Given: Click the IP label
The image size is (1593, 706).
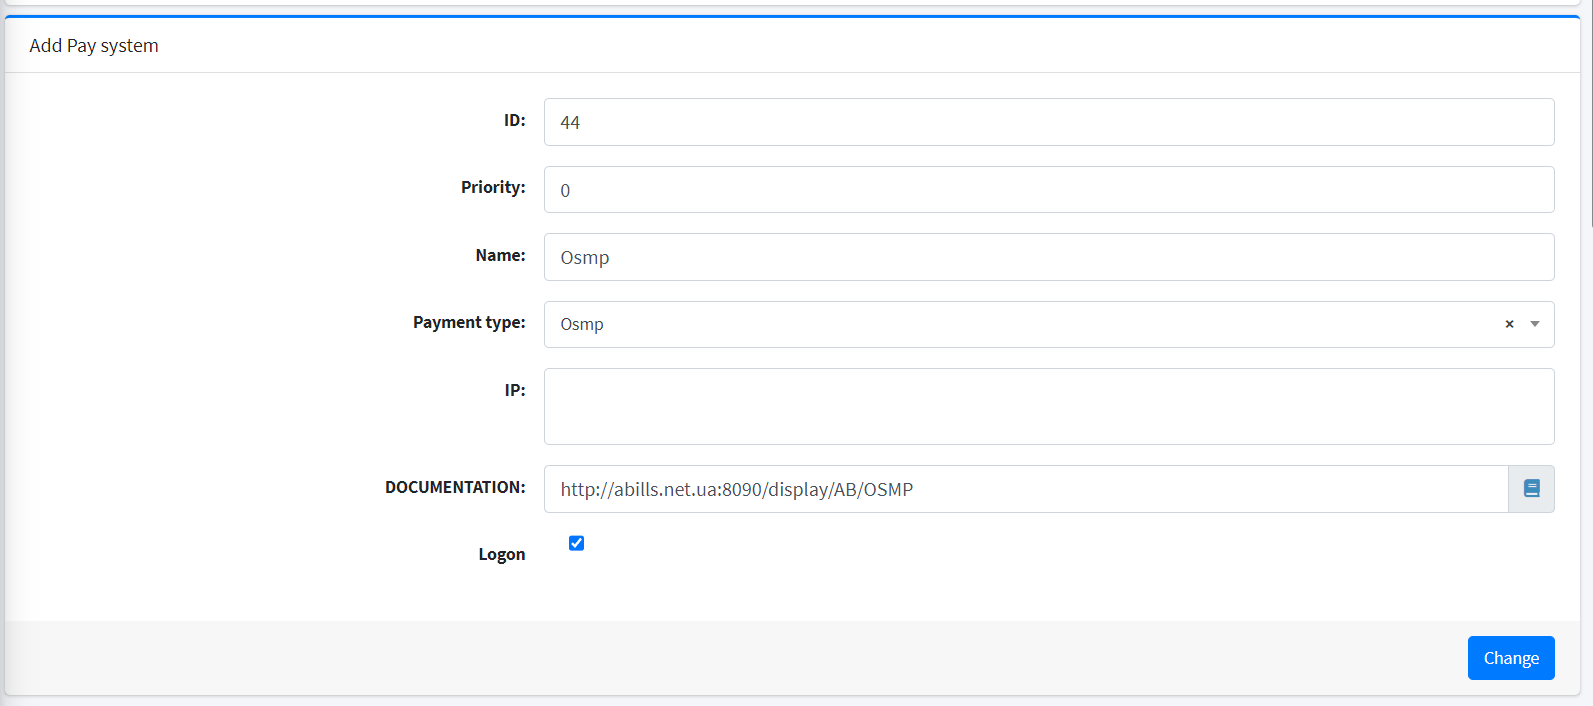Looking at the screenshot, I should tap(514, 390).
